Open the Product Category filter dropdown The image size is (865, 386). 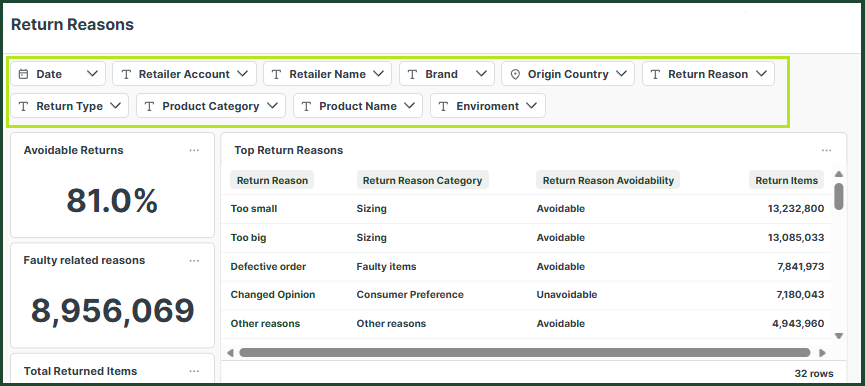coord(211,106)
